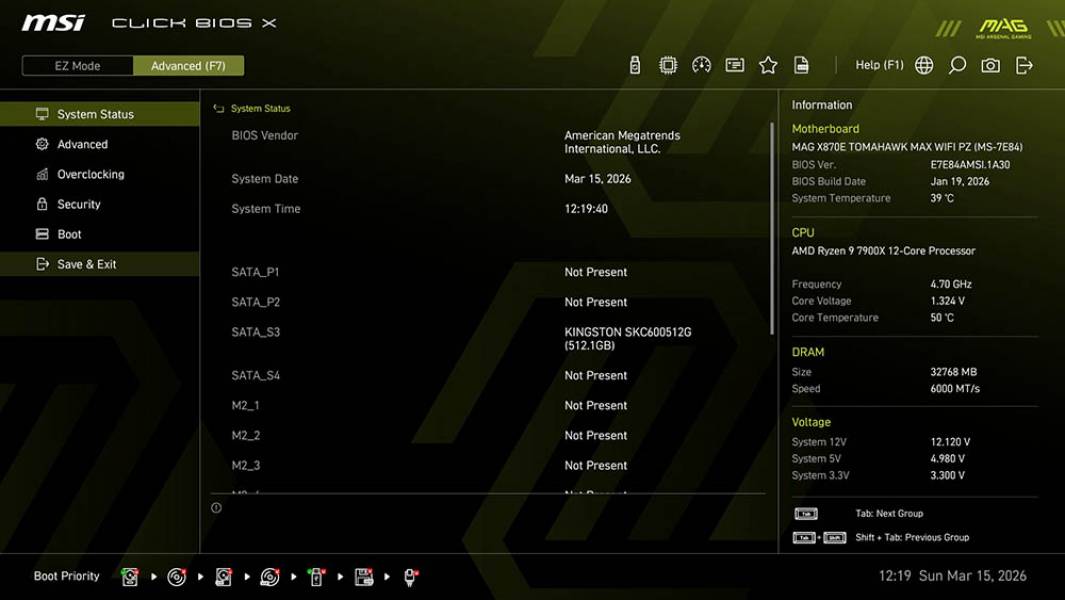Open Favorites using the star icon
The width and height of the screenshot is (1065, 600).
coord(768,64)
